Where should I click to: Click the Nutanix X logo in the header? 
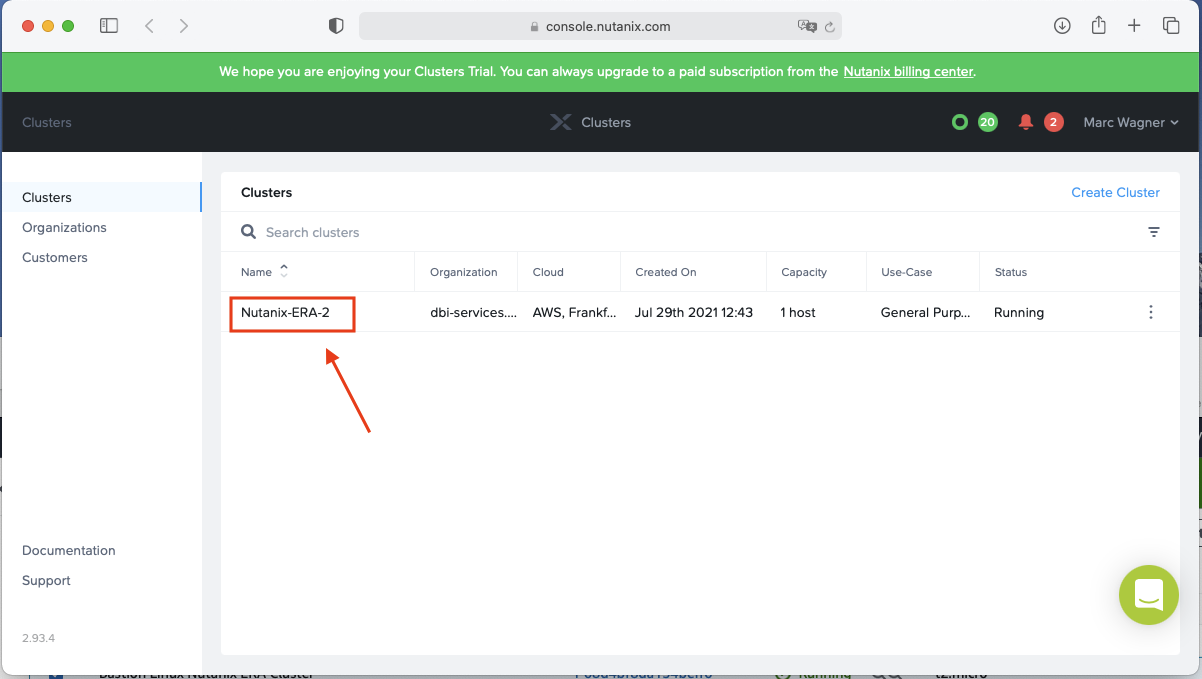point(561,122)
